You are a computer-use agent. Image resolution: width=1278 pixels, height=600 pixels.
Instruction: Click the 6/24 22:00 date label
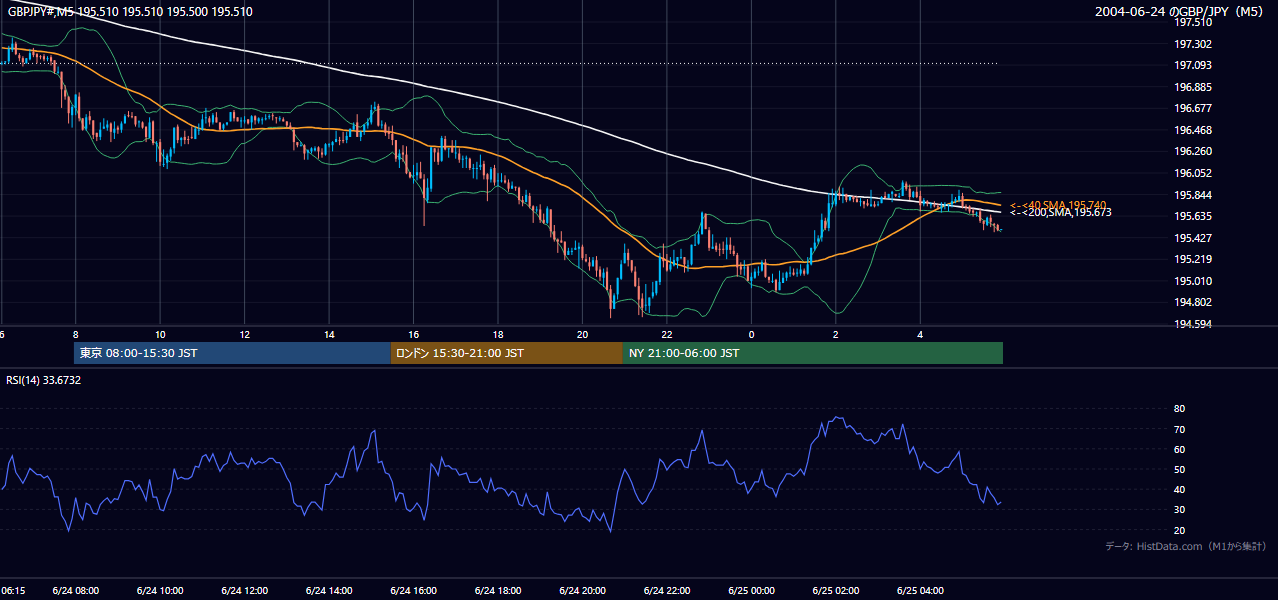point(666,590)
